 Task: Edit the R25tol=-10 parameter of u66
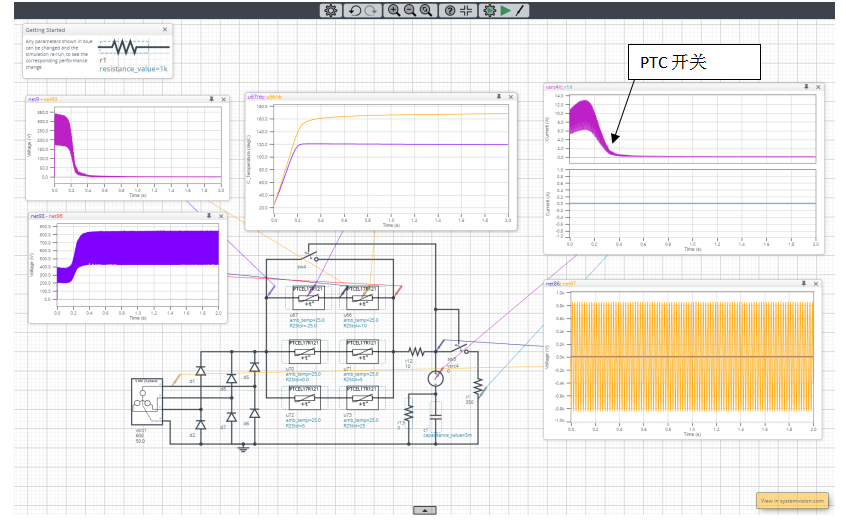click(355, 326)
